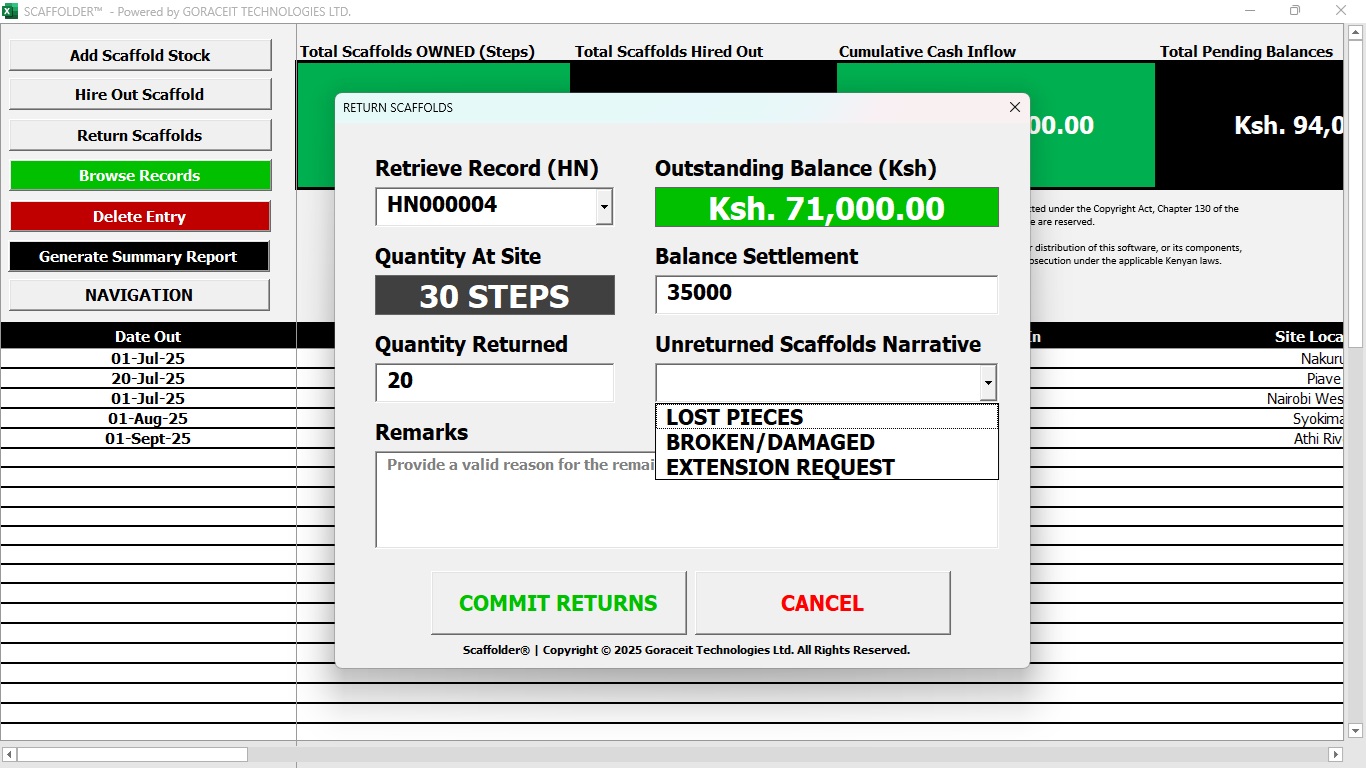Focus the Quantity Returned field

494,382
